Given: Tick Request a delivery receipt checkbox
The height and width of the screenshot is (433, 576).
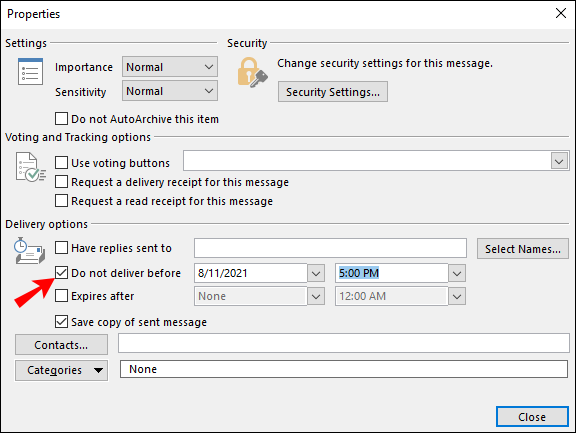Looking at the screenshot, I should [x=61, y=182].
